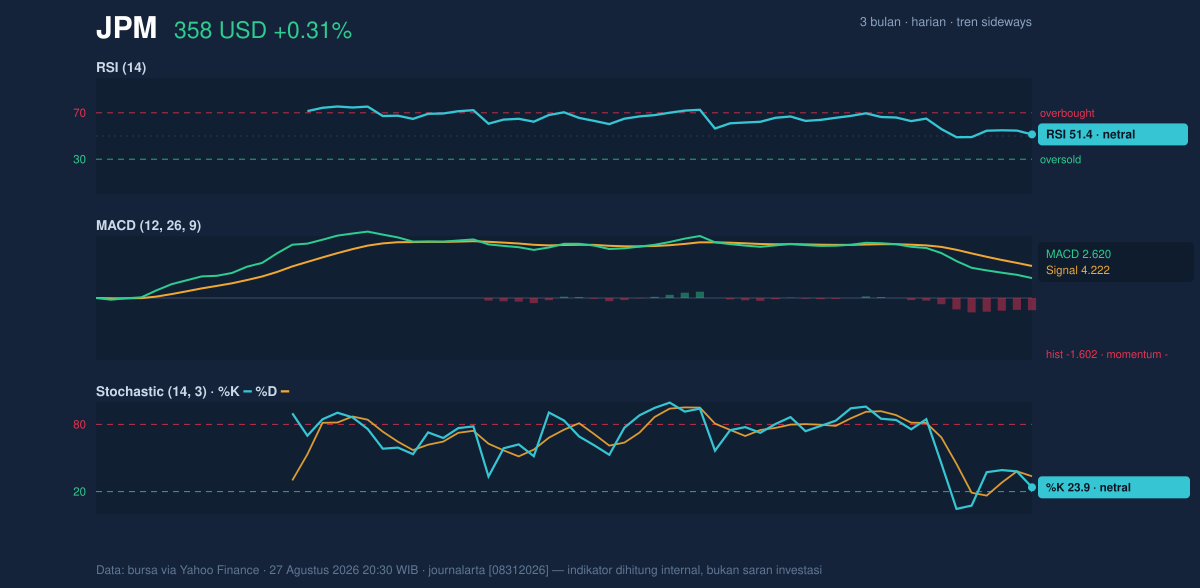The image size is (1200, 588).
Task: Open the MACD 2.620 value readout
Action: pos(1079,254)
